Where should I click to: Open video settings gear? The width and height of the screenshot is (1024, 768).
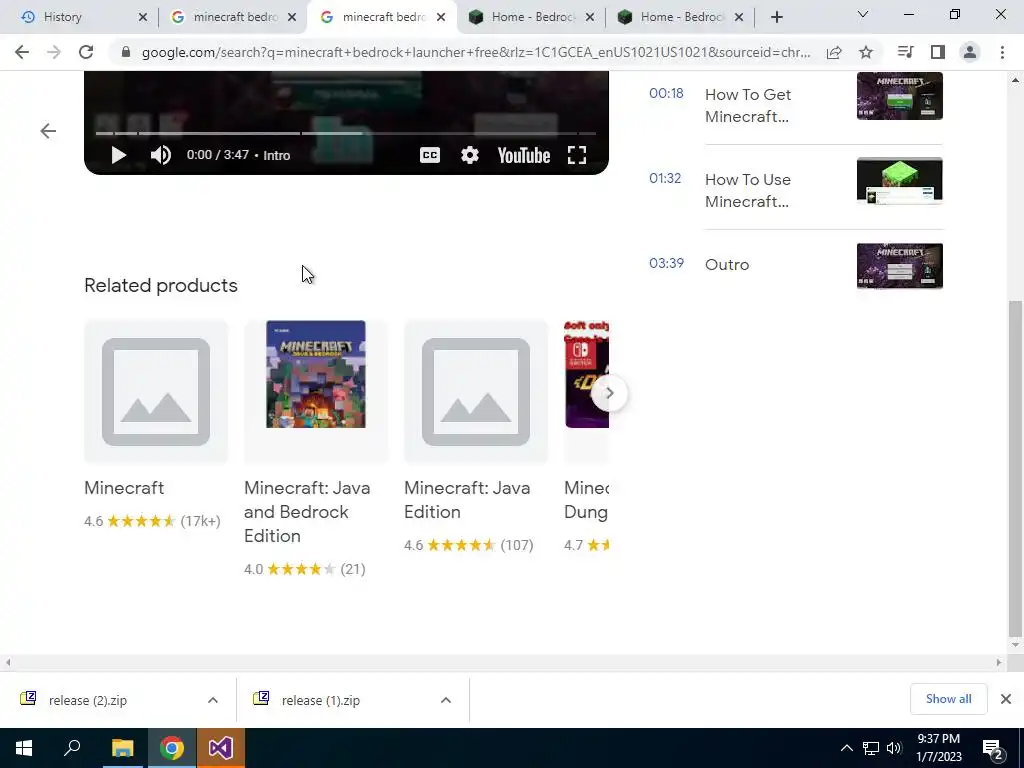[470, 155]
